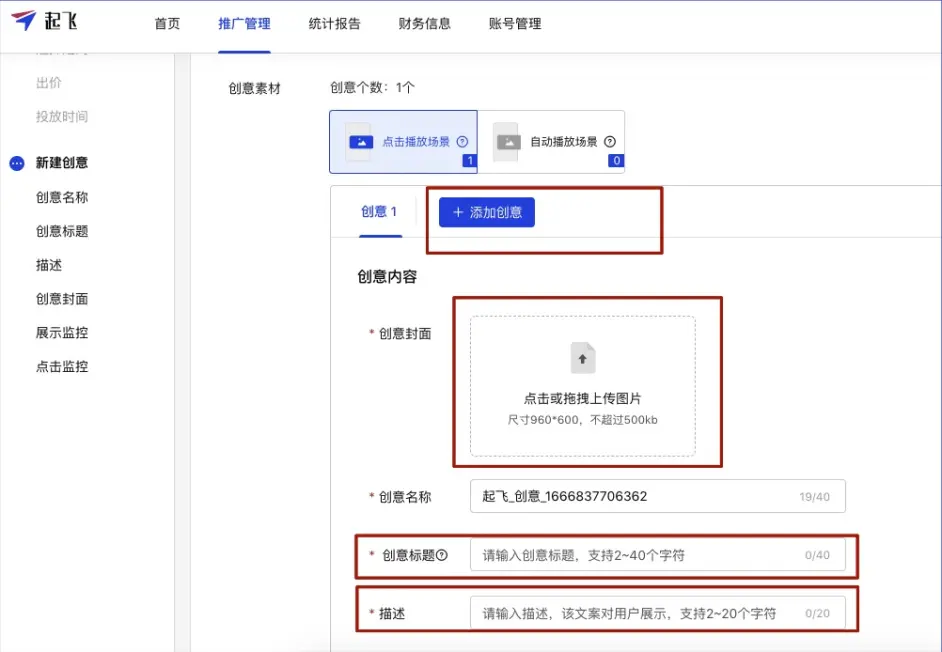Click the 创意素材 section label
The image size is (942, 652).
(254, 88)
